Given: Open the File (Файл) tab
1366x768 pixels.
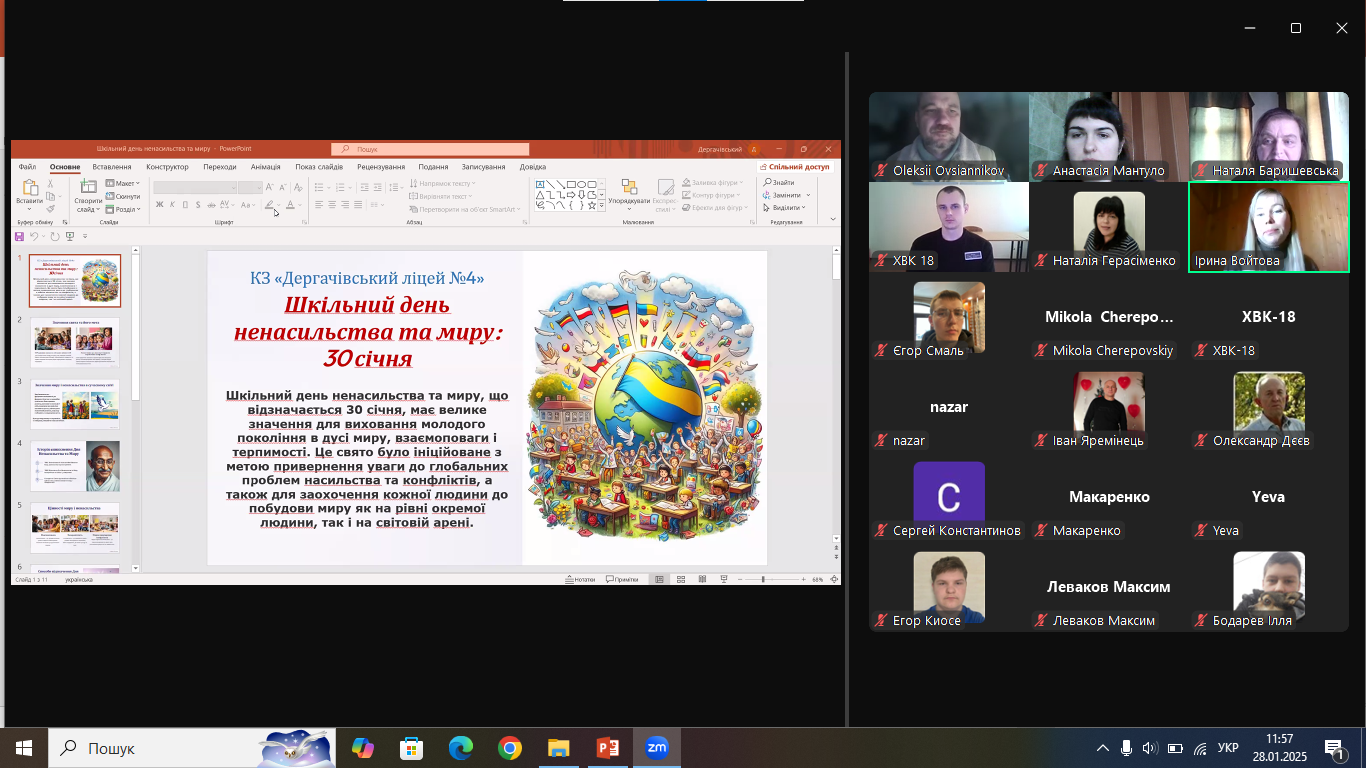Looking at the screenshot, I should (x=27, y=167).
